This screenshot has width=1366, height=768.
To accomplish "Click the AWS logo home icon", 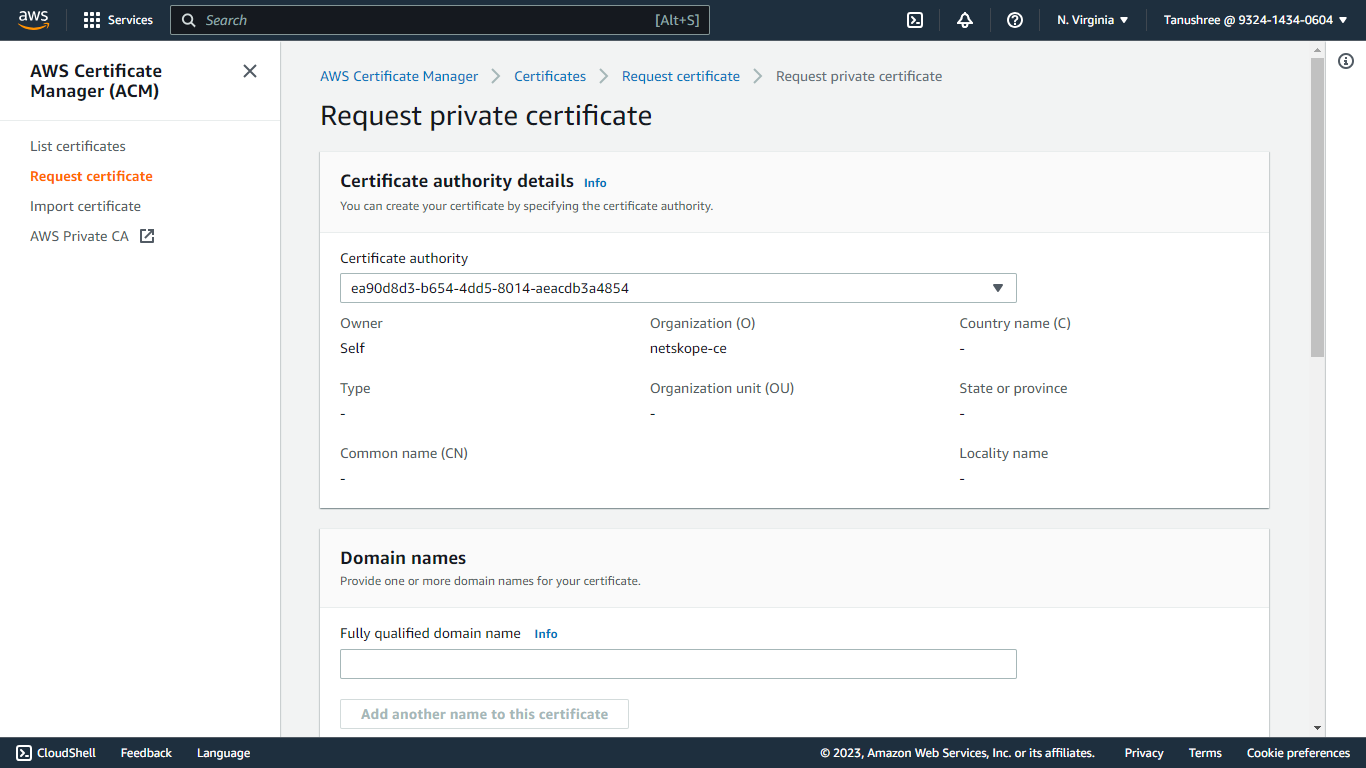I will pyautogui.click(x=33, y=20).
